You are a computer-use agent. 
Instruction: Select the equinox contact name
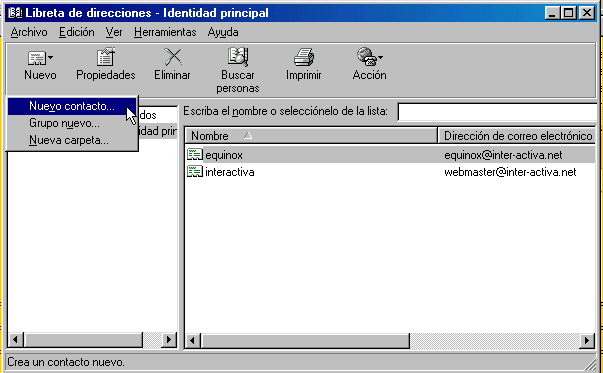point(224,155)
